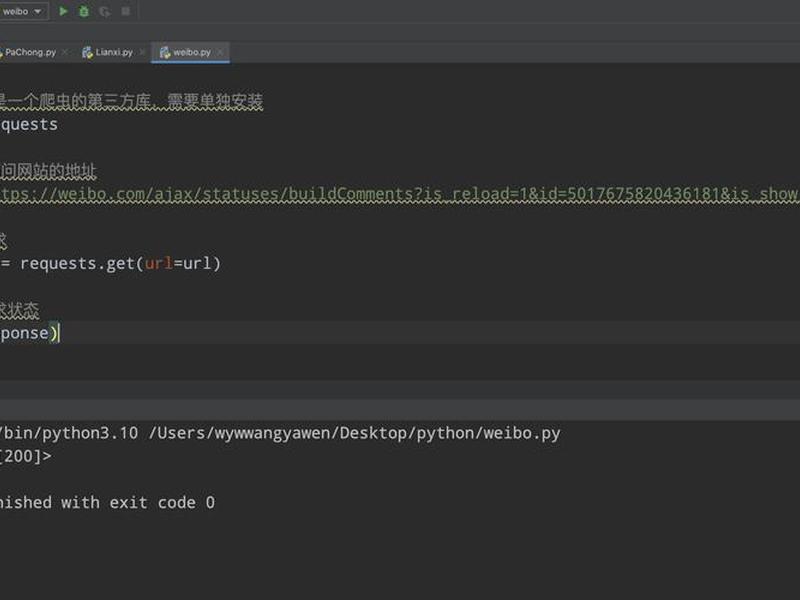
Task: Click the Python file icon on Lianxi.py tab
Action: click(x=87, y=52)
